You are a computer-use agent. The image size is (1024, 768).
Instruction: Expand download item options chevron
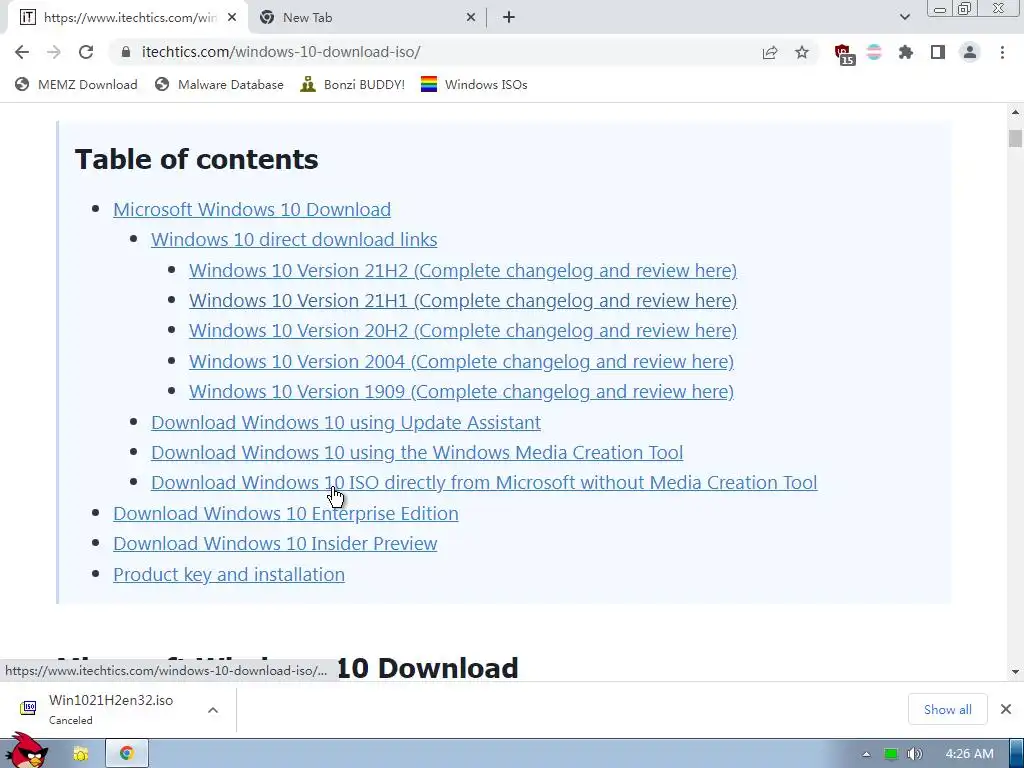(213, 710)
